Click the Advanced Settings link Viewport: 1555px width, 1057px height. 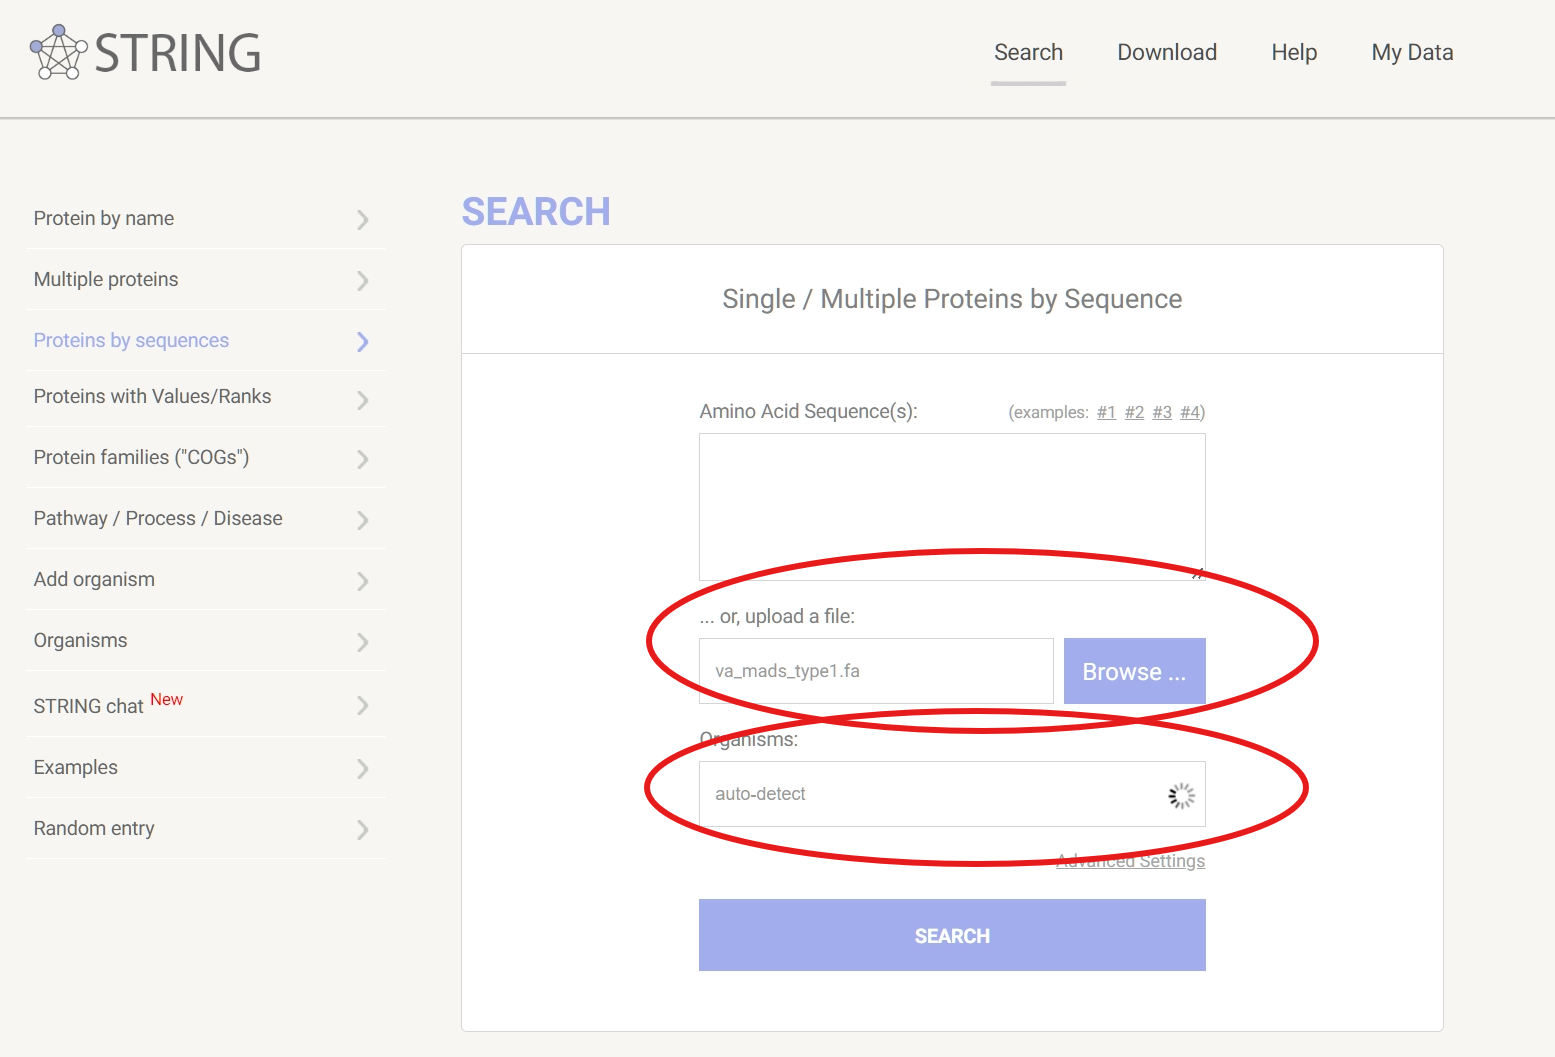pos(1131,861)
